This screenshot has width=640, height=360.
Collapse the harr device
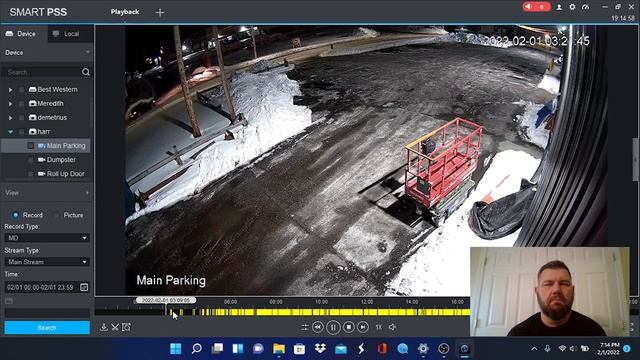click(x=11, y=132)
